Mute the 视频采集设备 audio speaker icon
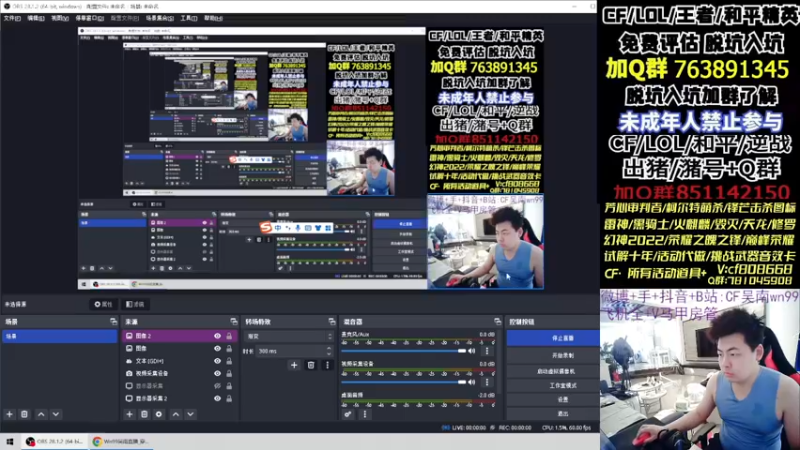 click(472, 382)
